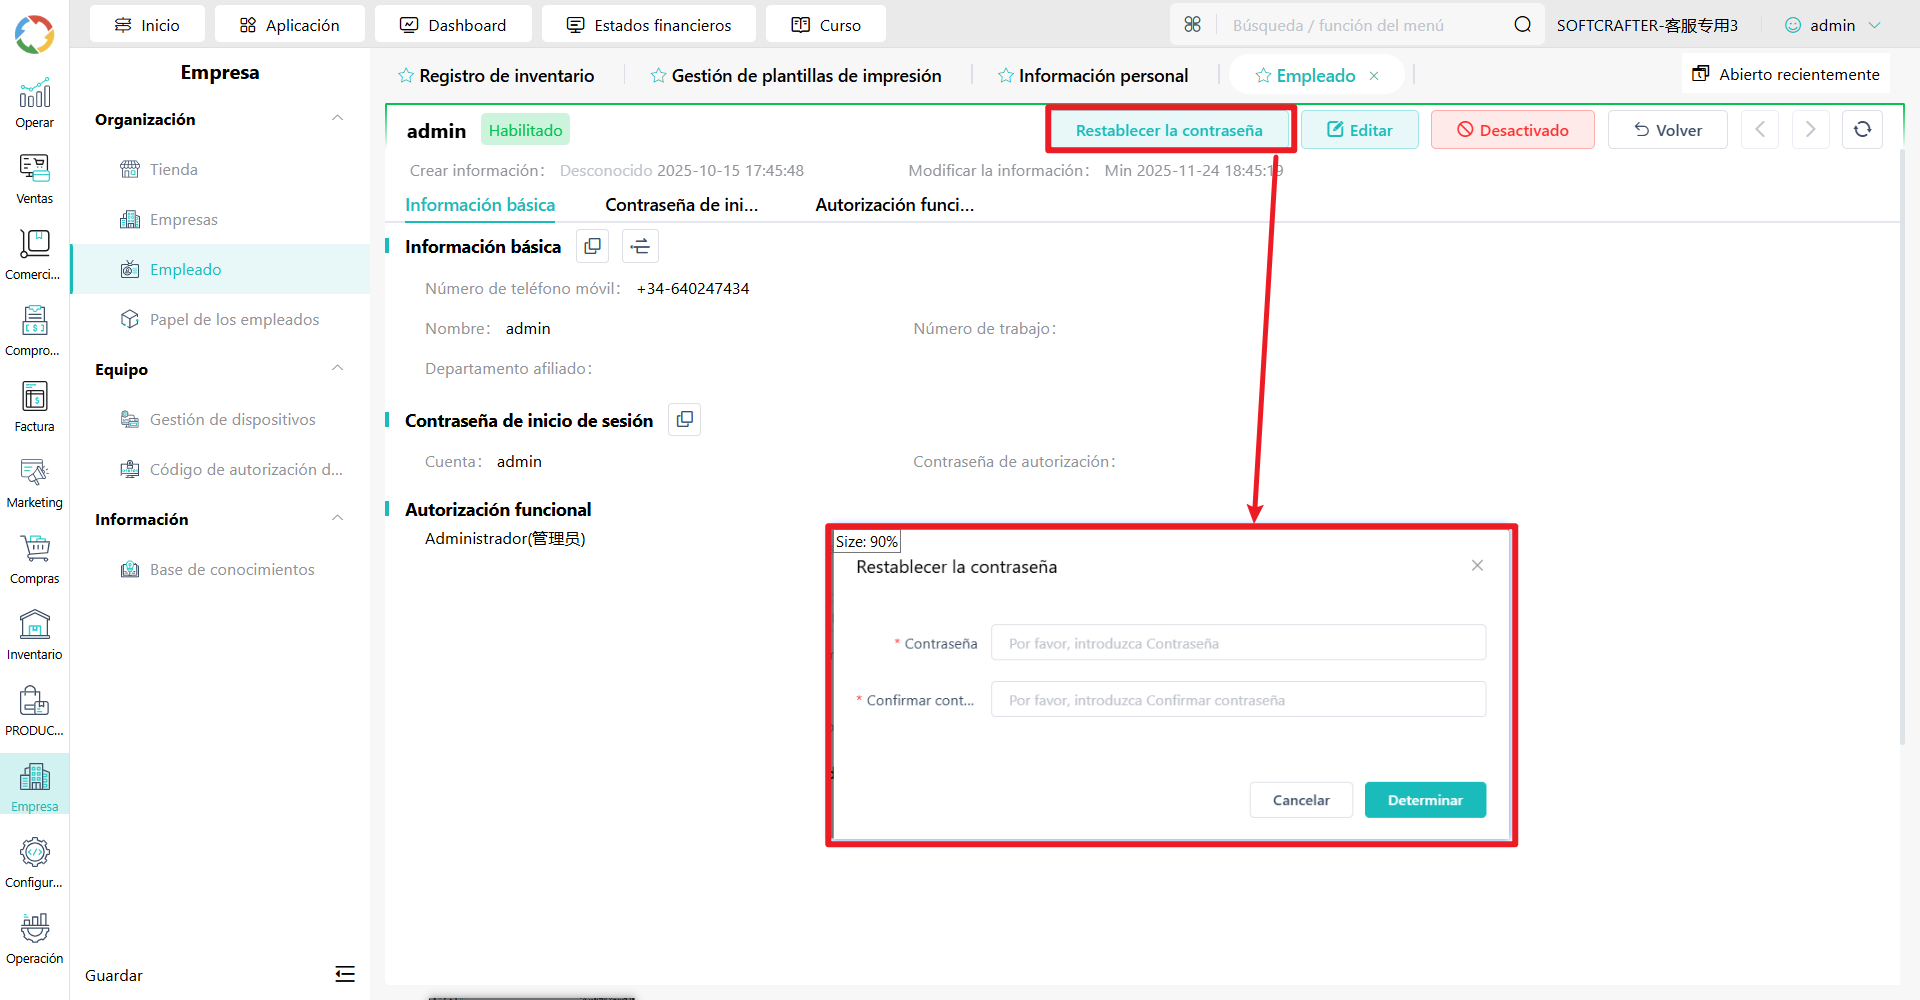The height and width of the screenshot is (1000, 1920).
Task: Open Papel de los empleados
Action: point(220,319)
